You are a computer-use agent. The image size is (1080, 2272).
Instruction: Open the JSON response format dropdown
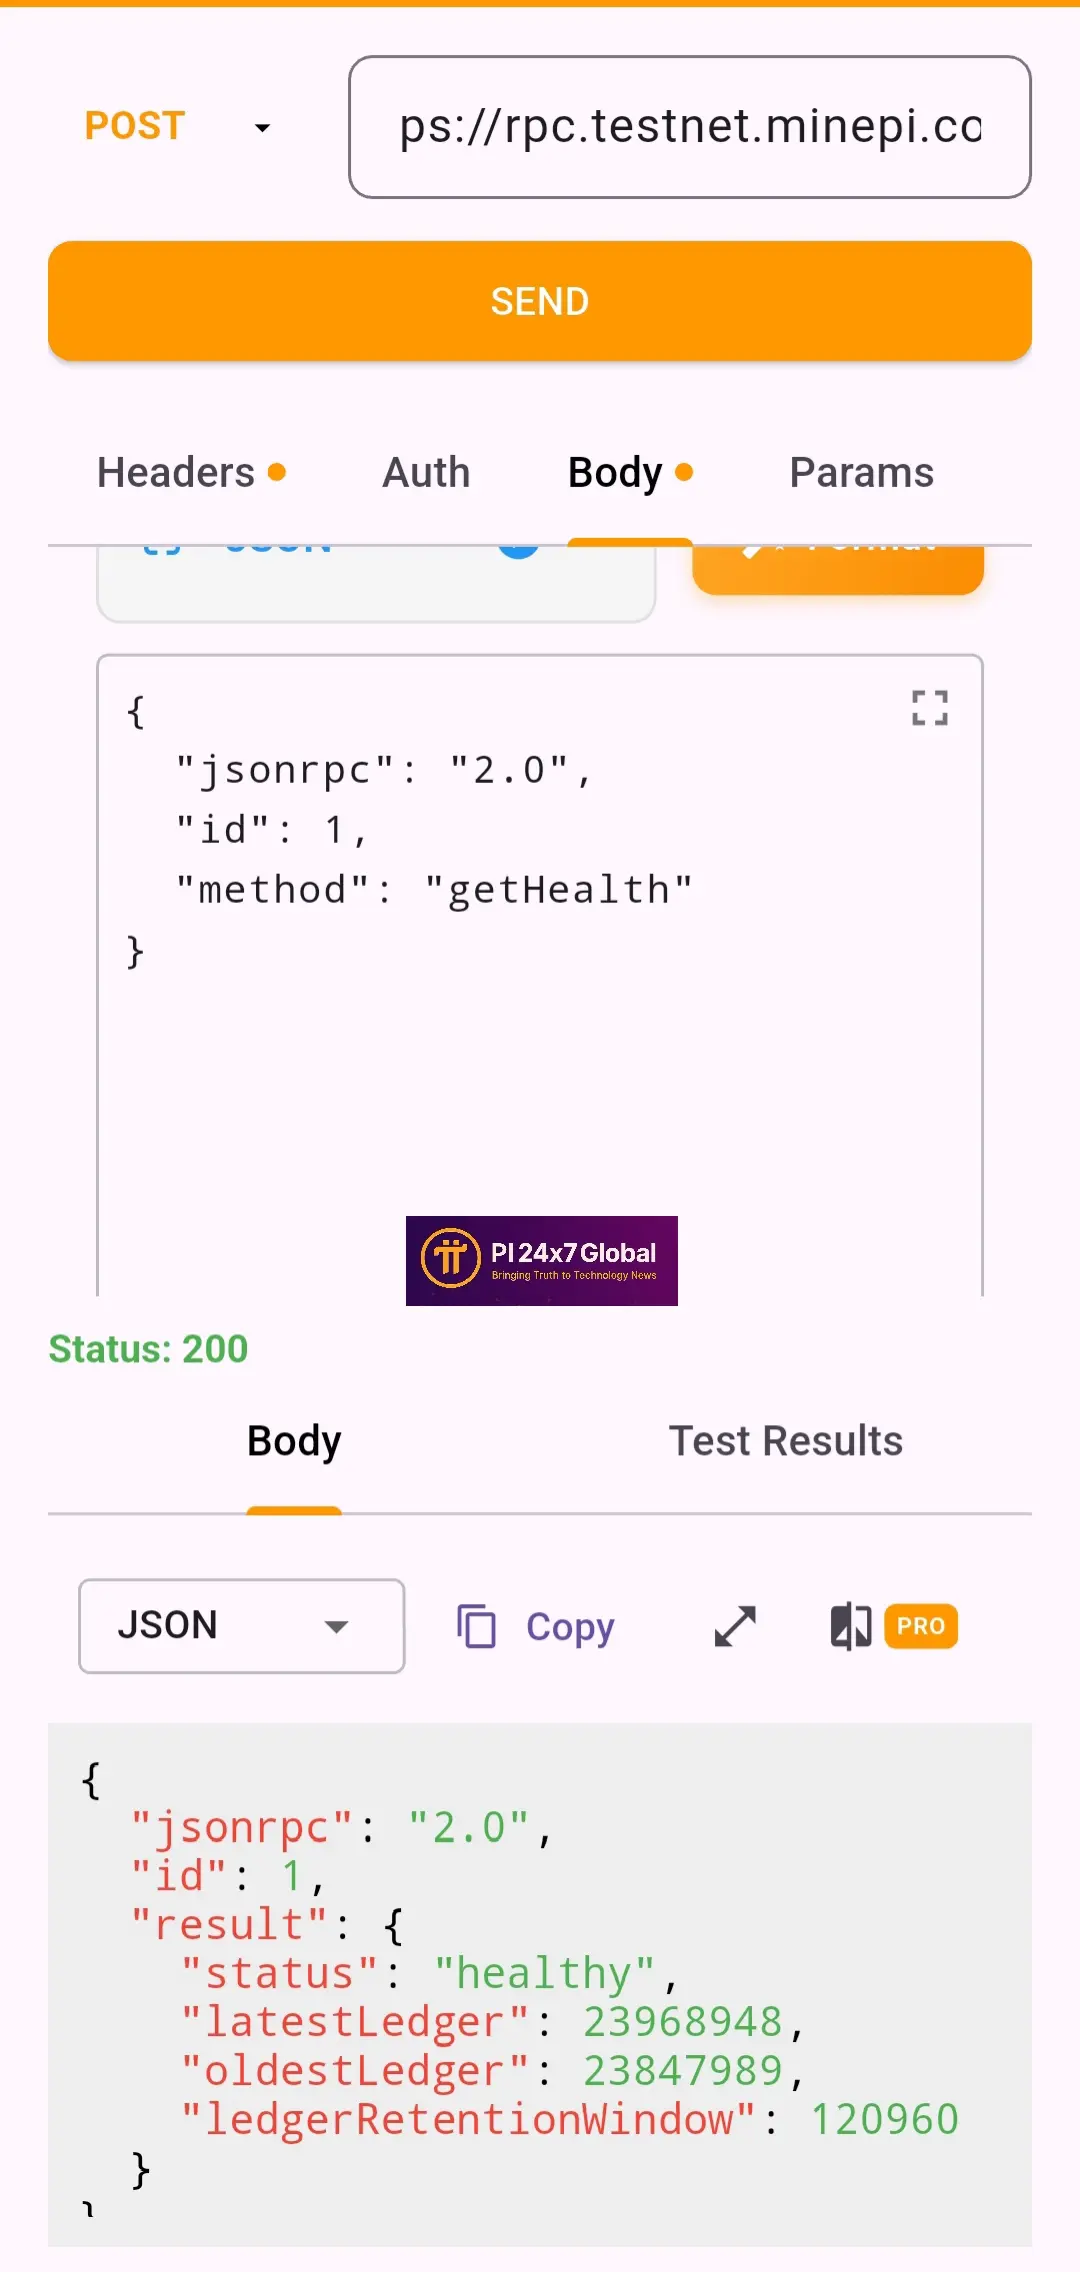pyautogui.click(x=242, y=1626)
